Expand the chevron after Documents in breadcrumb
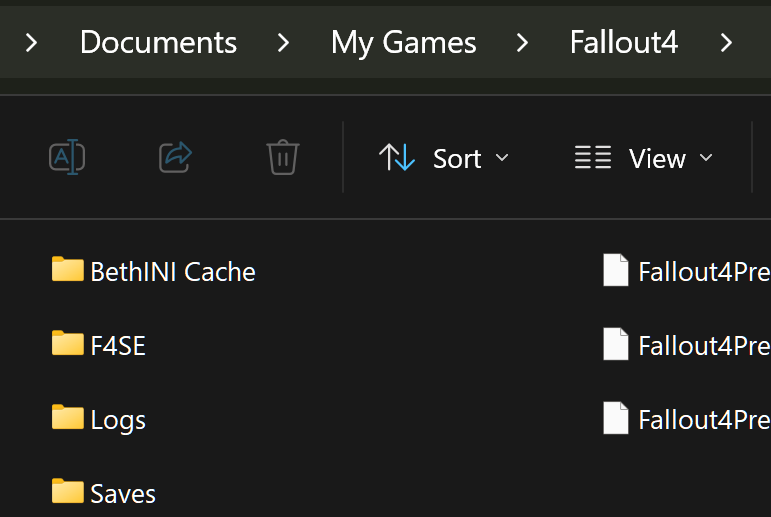Image resolution: width=771 pixels, height=517 pixels. [x=283, y=43]
